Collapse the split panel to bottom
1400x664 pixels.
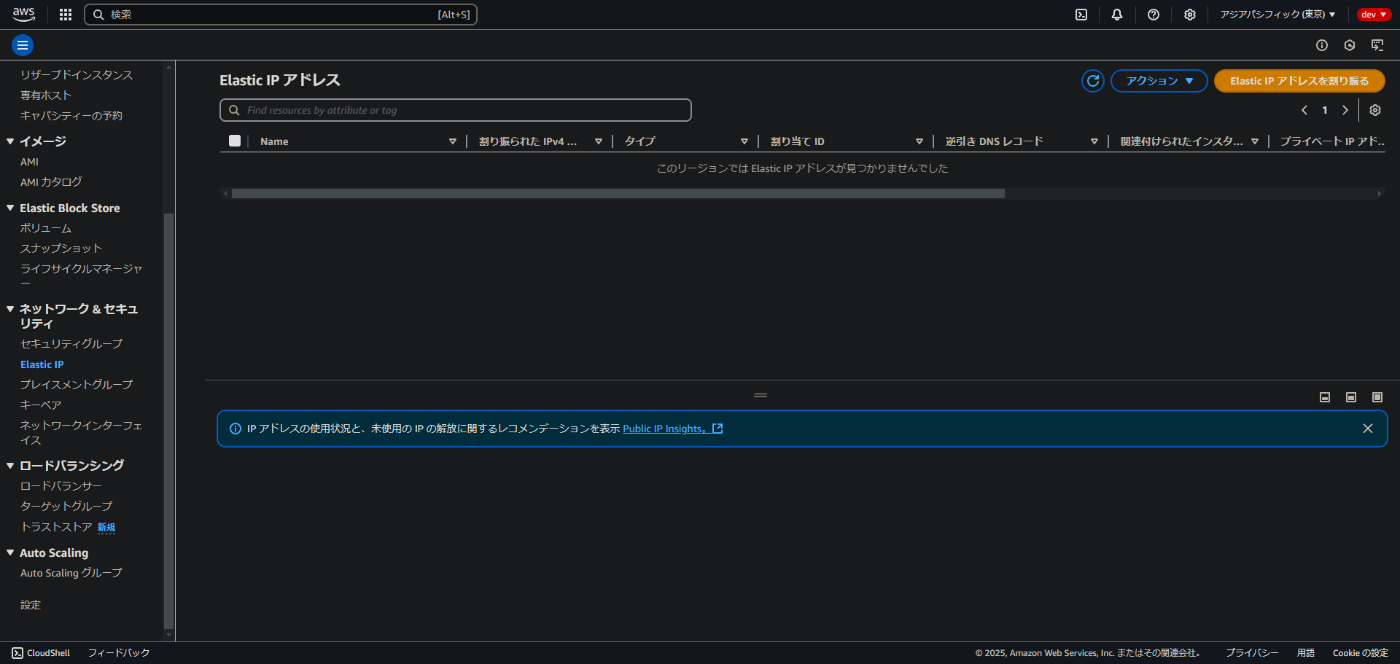coord(1325,397)
